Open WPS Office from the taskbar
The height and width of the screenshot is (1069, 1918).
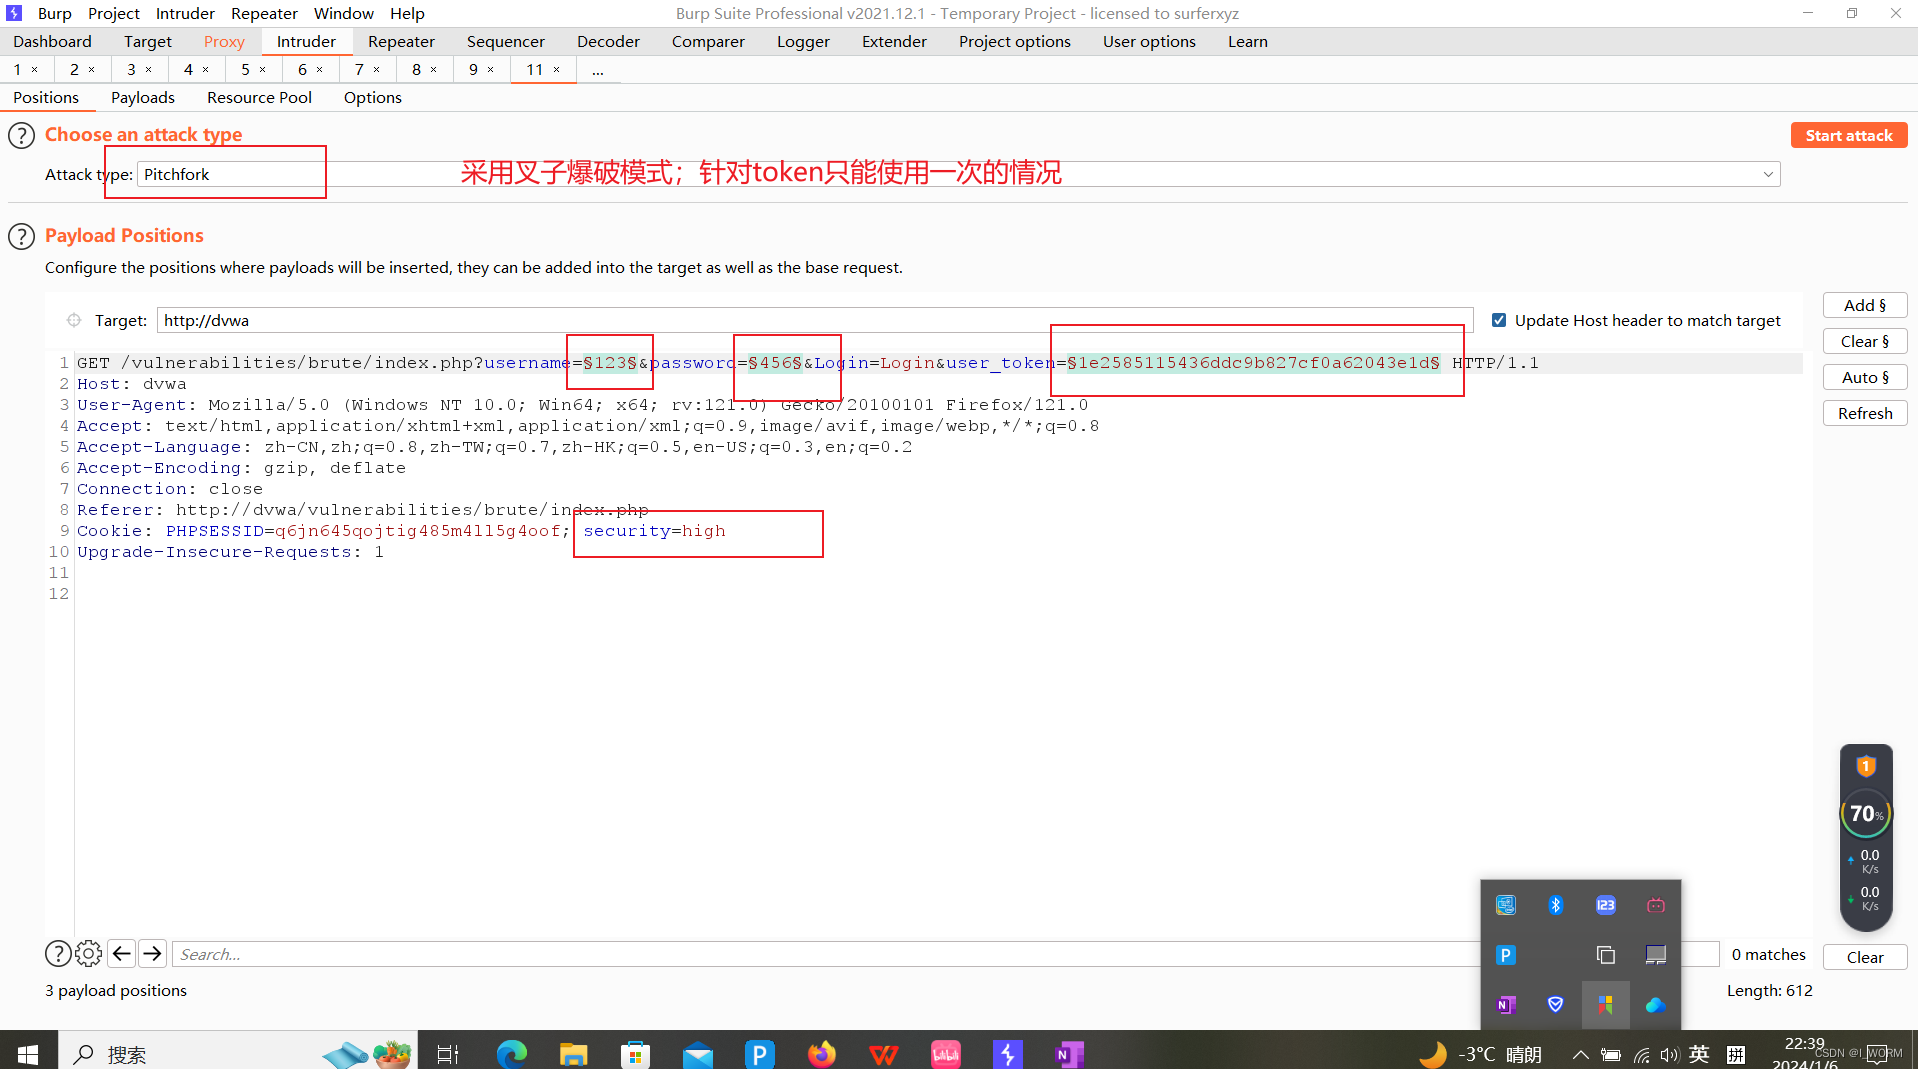(x=884, y=1054)
